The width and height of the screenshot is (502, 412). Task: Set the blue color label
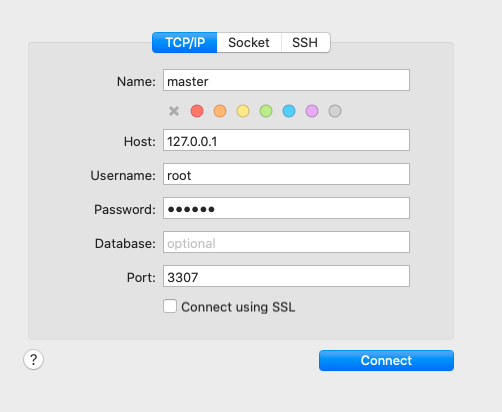tap(289, 111)
